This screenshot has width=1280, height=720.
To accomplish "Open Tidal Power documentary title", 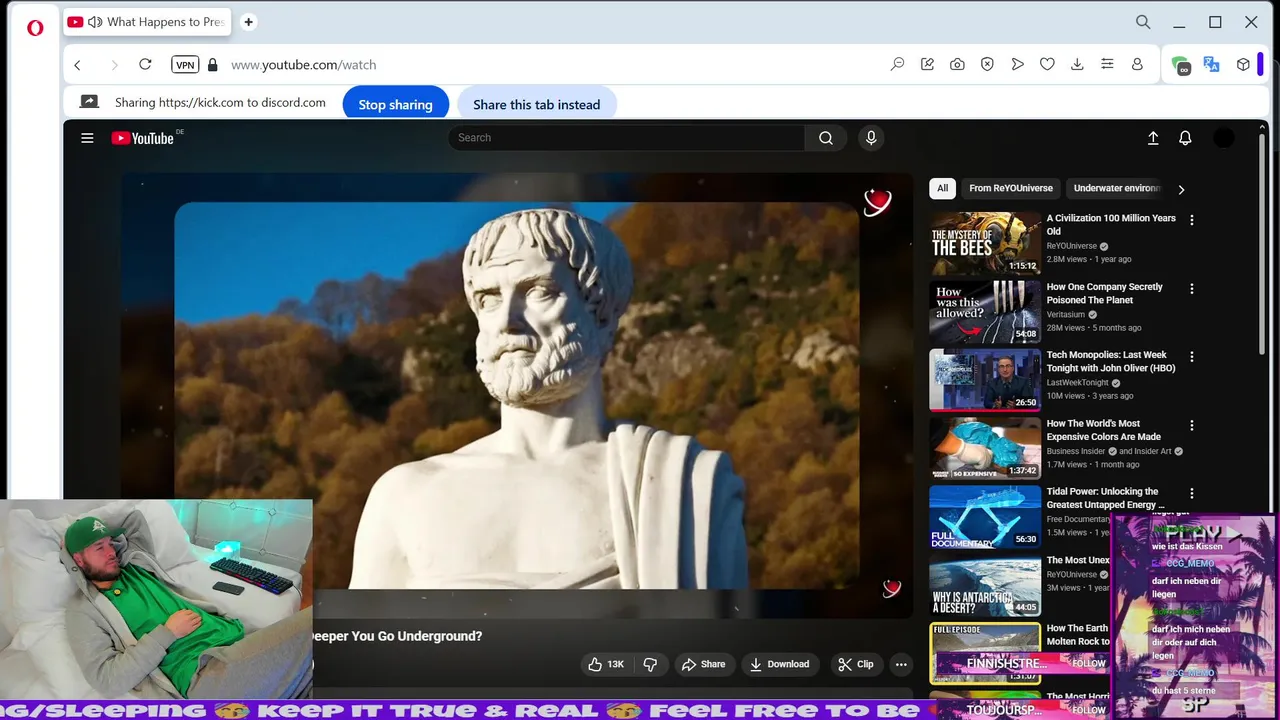I will [x=1105, y=498].
